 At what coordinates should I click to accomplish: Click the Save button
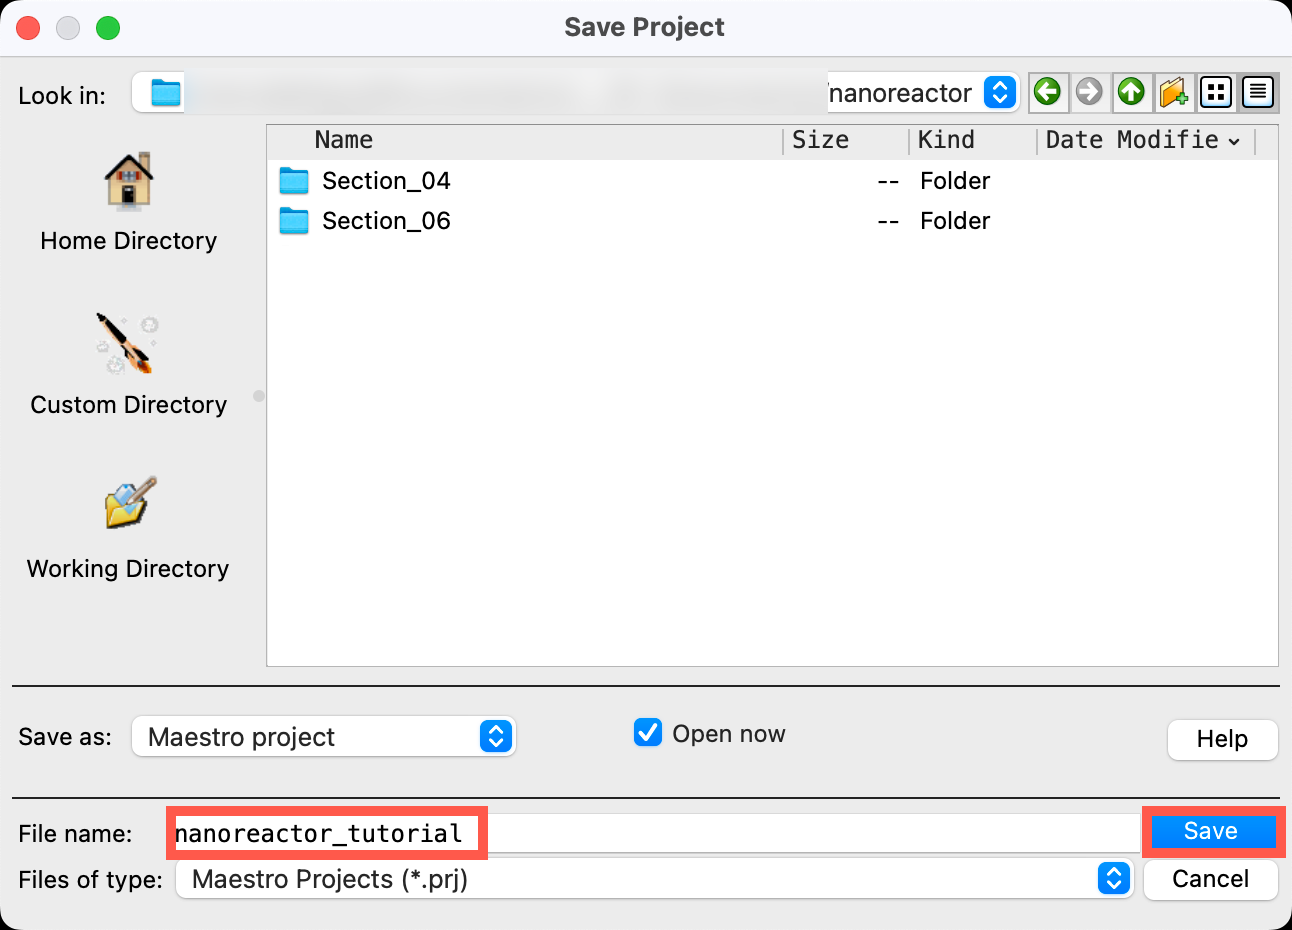pos(1213,831)
